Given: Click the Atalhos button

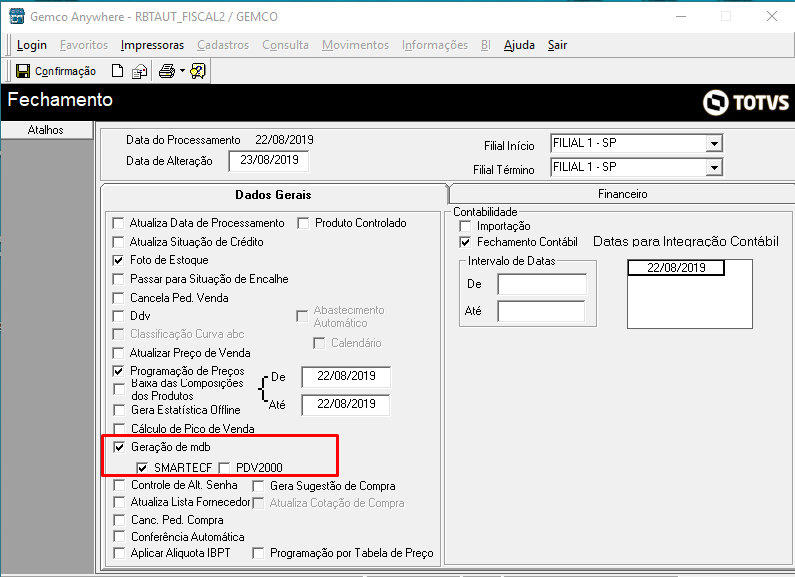Looking at the screenshot, I should (x=46, y=130).
